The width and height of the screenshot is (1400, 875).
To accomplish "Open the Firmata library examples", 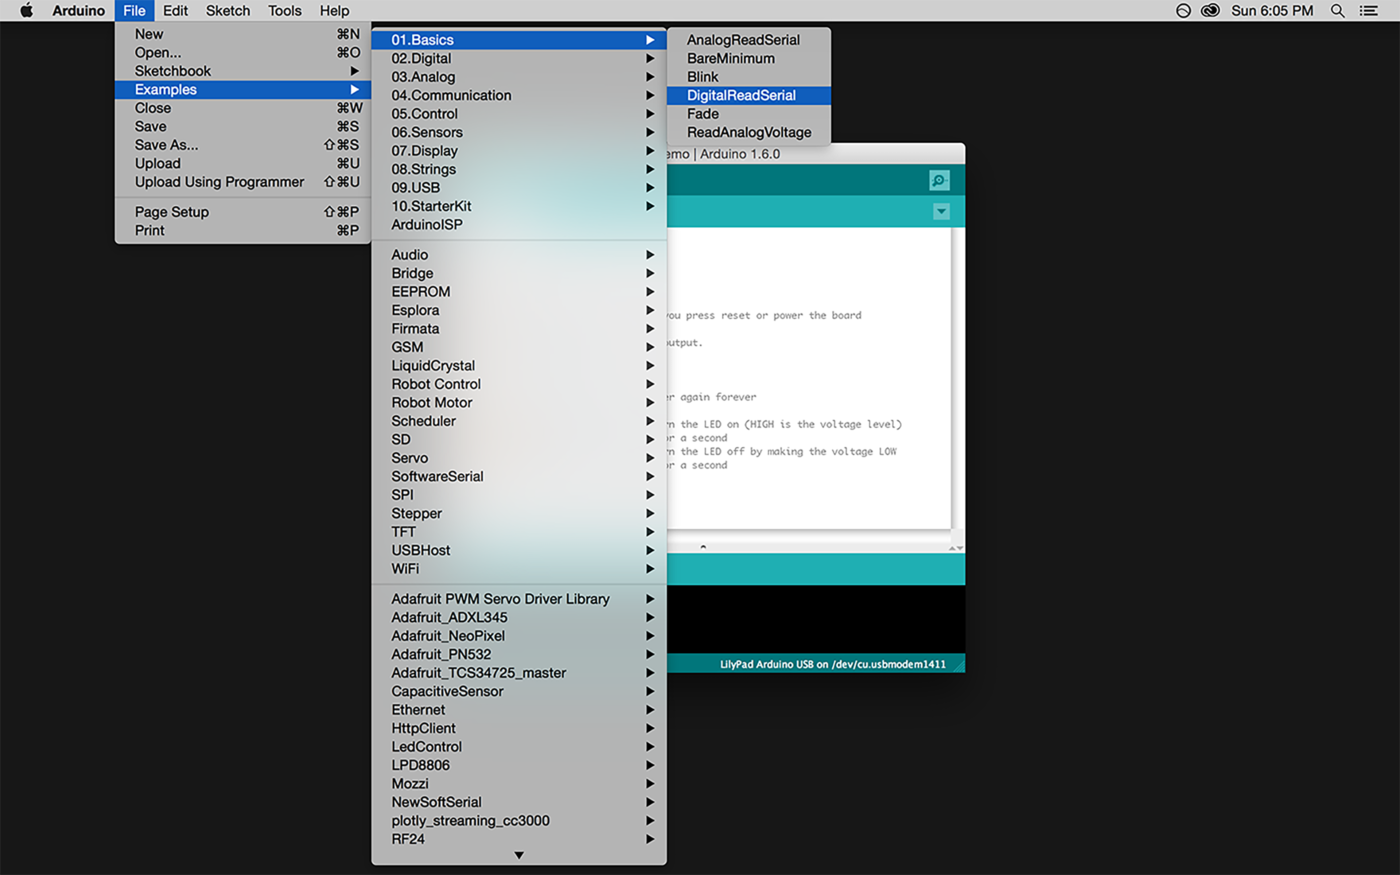I will [x=519, y=329].
